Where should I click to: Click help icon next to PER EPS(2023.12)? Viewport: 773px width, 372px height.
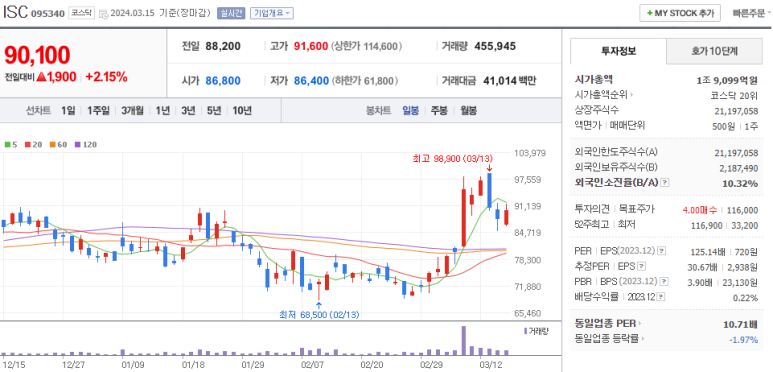pyautogui.click(x=662, y=251)
